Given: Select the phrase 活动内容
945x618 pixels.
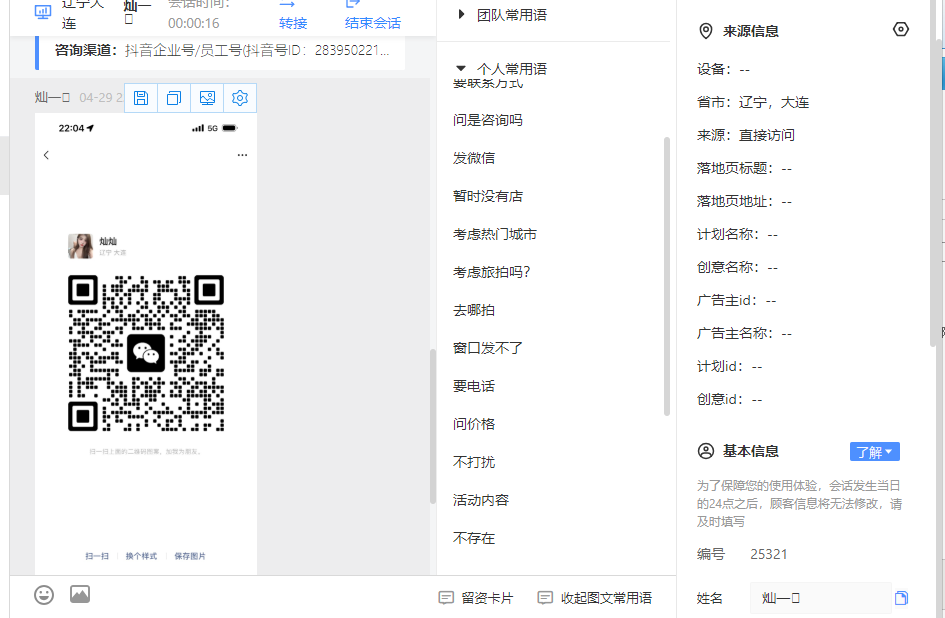Looking at the screenshot, I should 481,500.
